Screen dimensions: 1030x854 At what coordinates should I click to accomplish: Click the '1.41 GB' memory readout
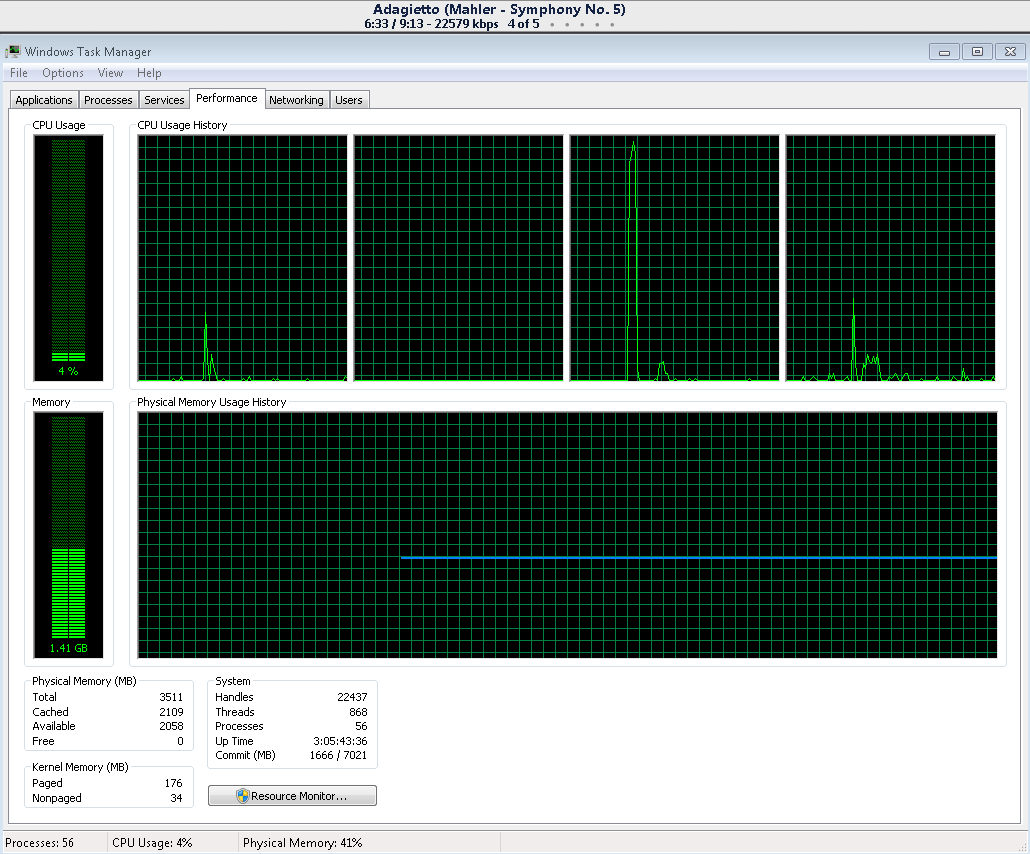click(x=68, y=648)
